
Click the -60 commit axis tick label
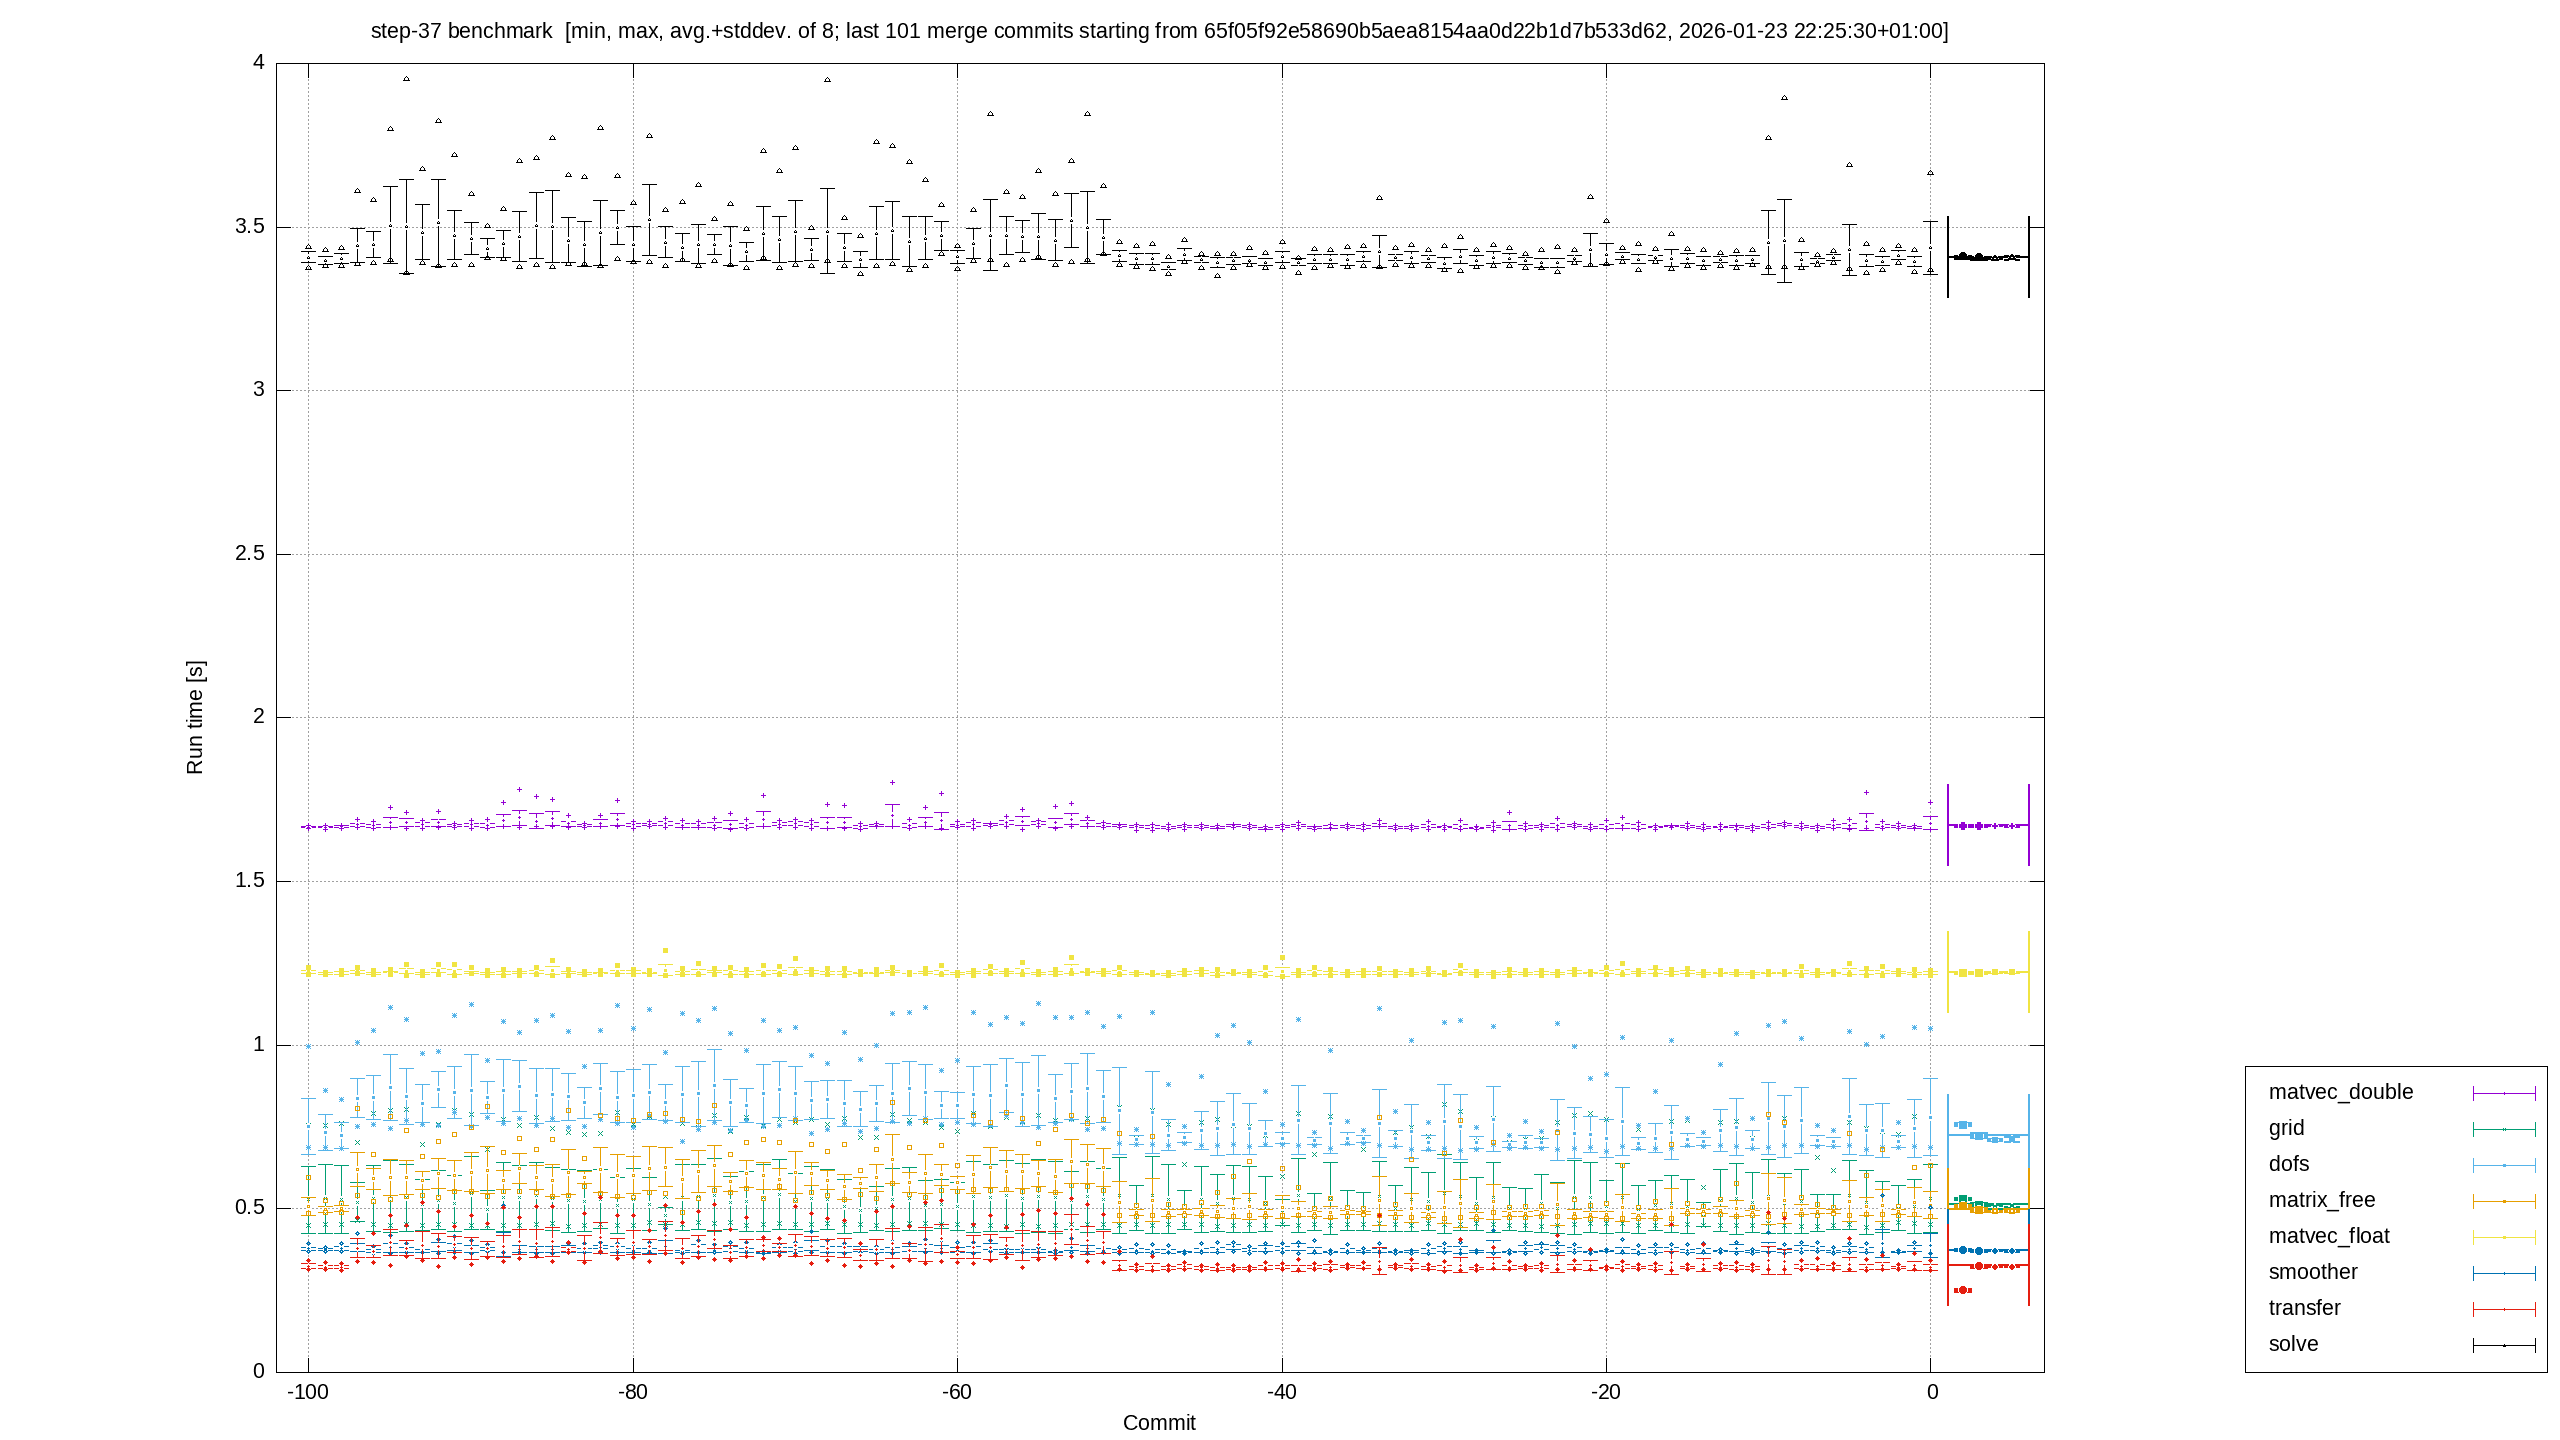[957, 1392]
